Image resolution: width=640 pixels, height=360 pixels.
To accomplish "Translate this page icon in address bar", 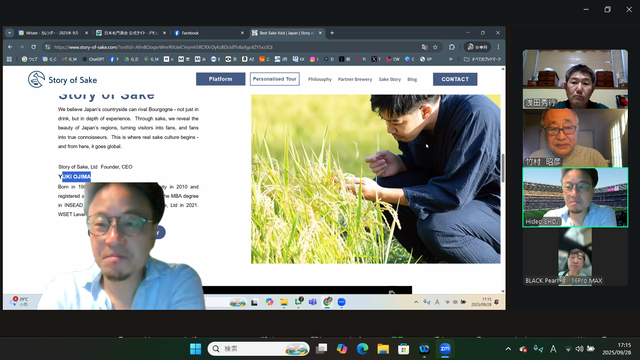I will pos(424,47).
